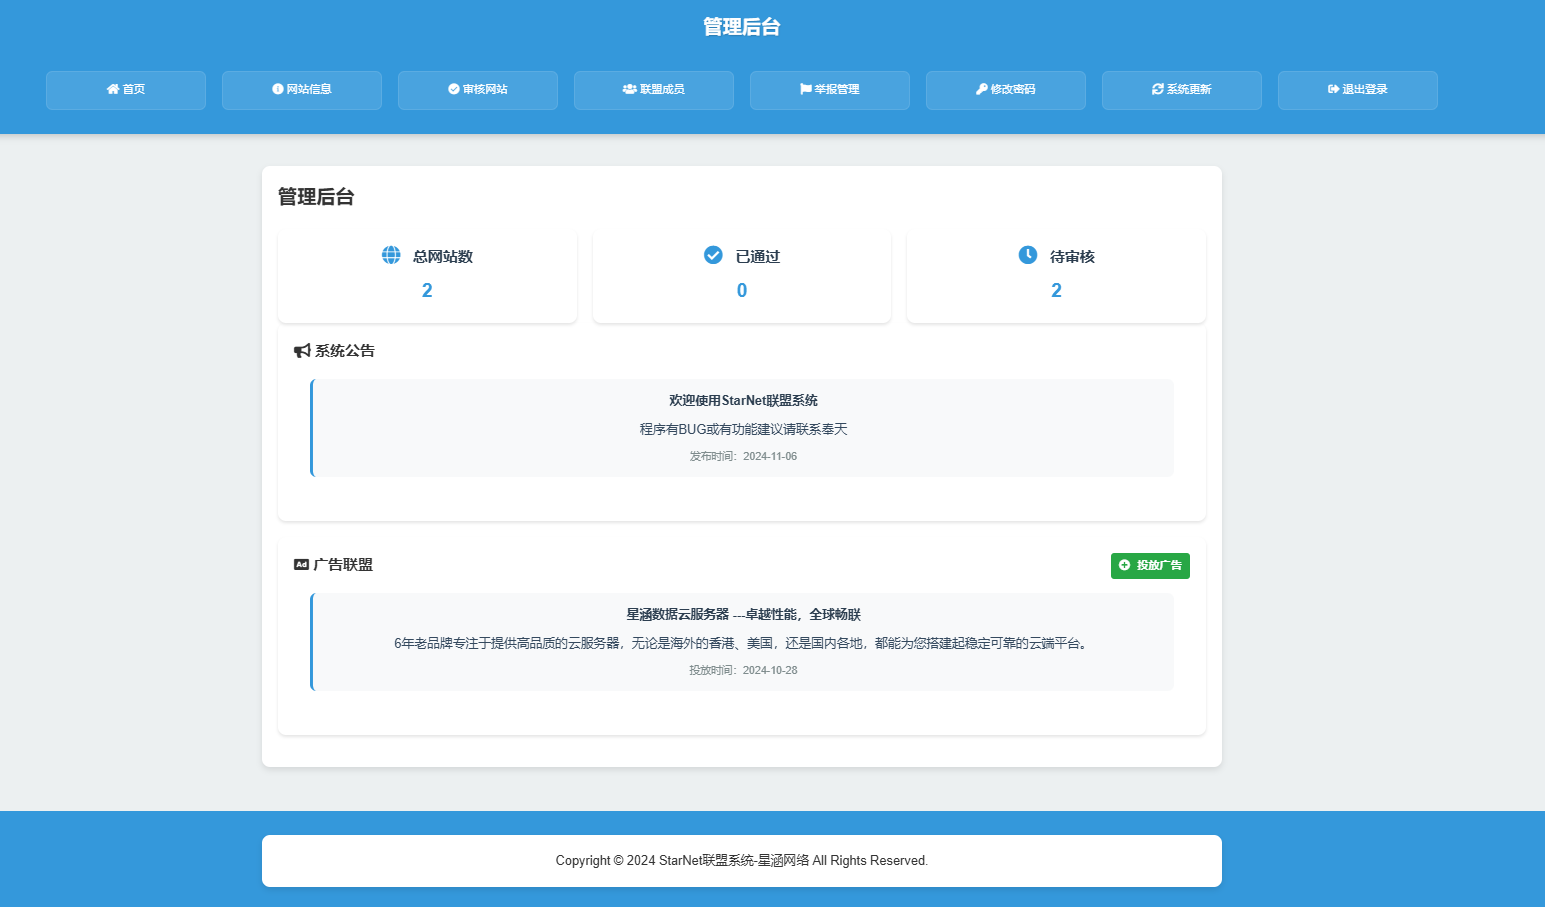The image size is (1545, 907).
Task: Click the 管理后台 header title
Action: [741, 27]
